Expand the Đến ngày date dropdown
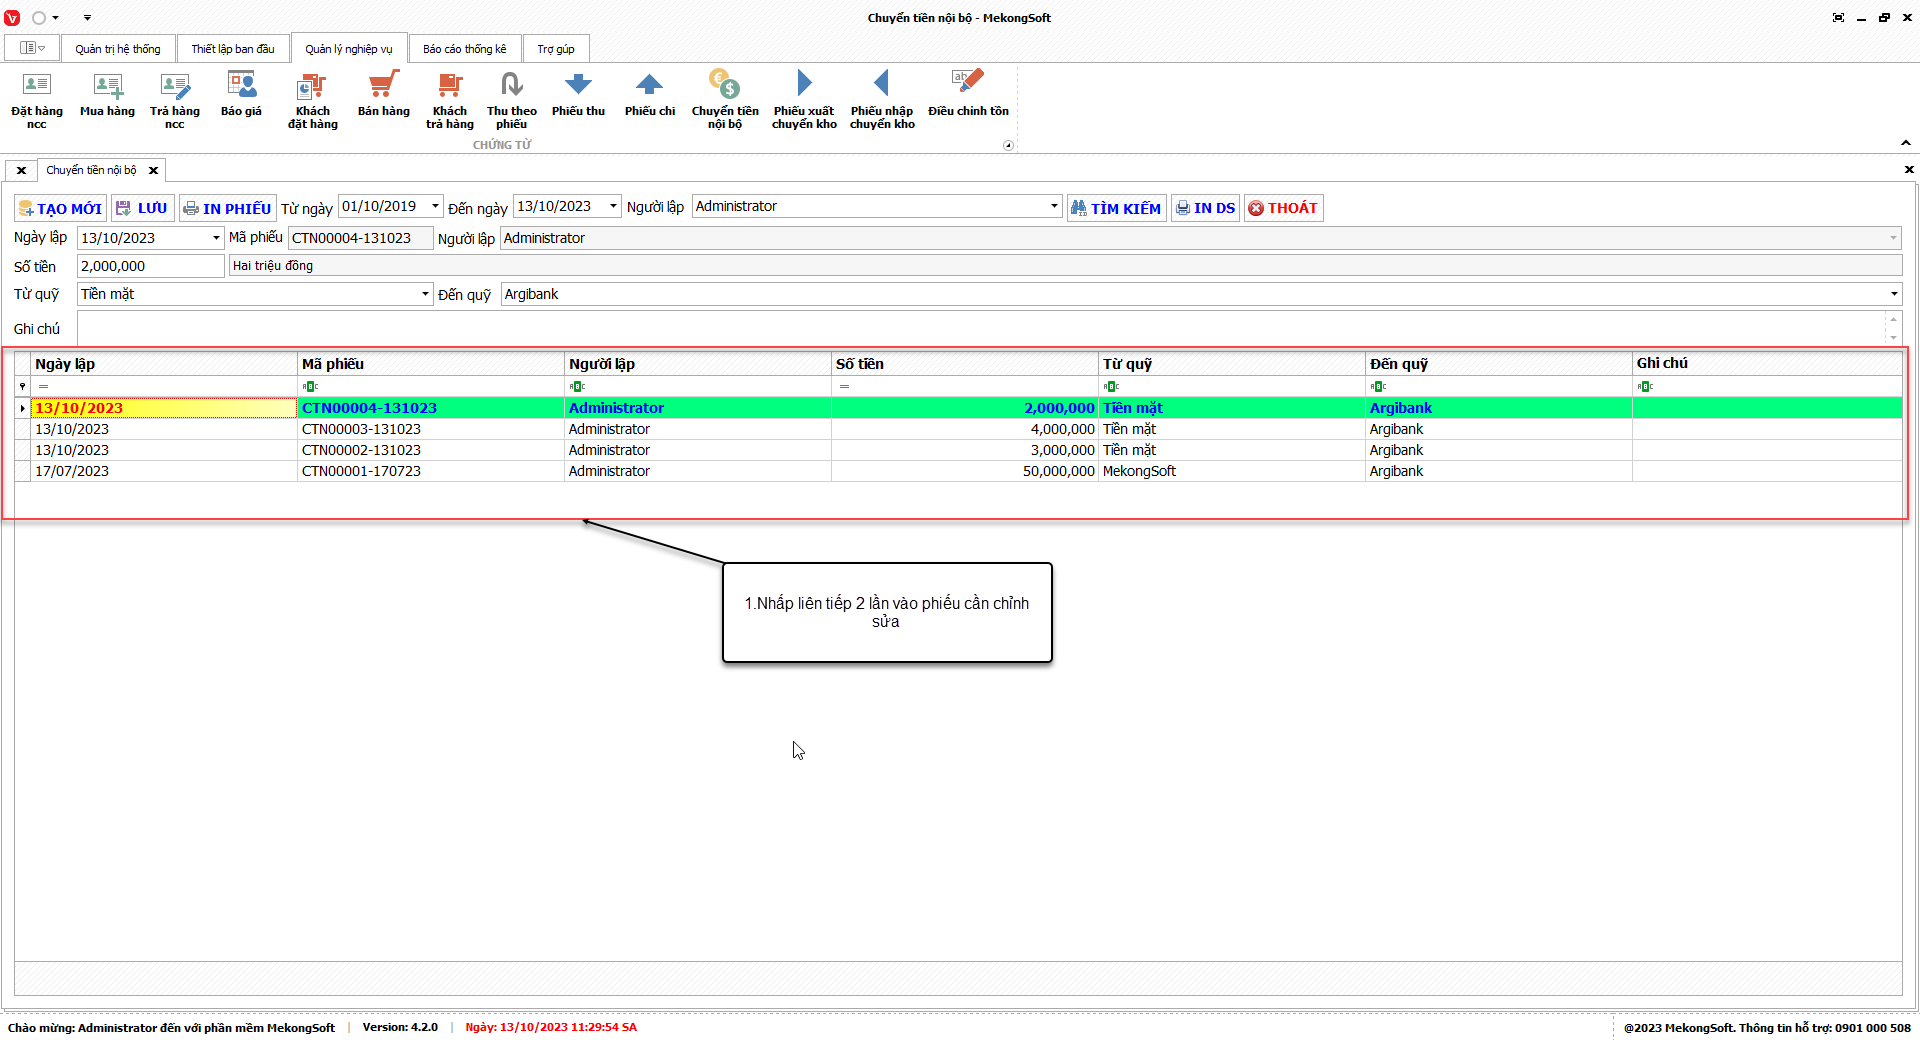Image resolution: width=1920 pixels, height=1040 pixels. 613,206
